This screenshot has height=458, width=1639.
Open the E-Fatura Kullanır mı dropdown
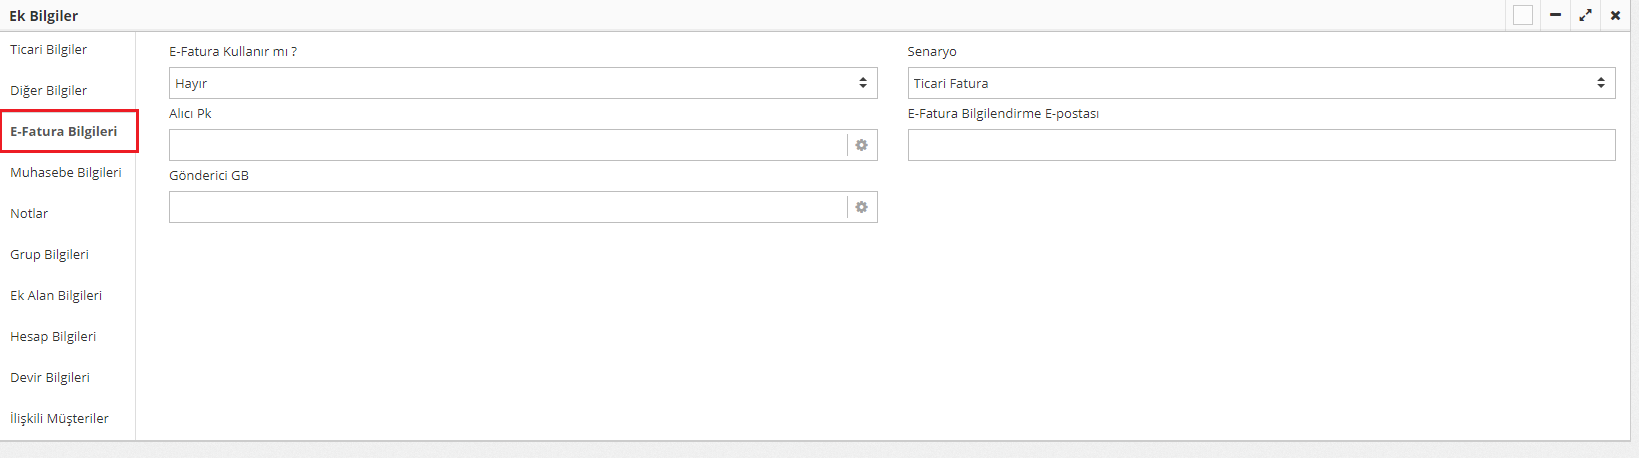522,83
